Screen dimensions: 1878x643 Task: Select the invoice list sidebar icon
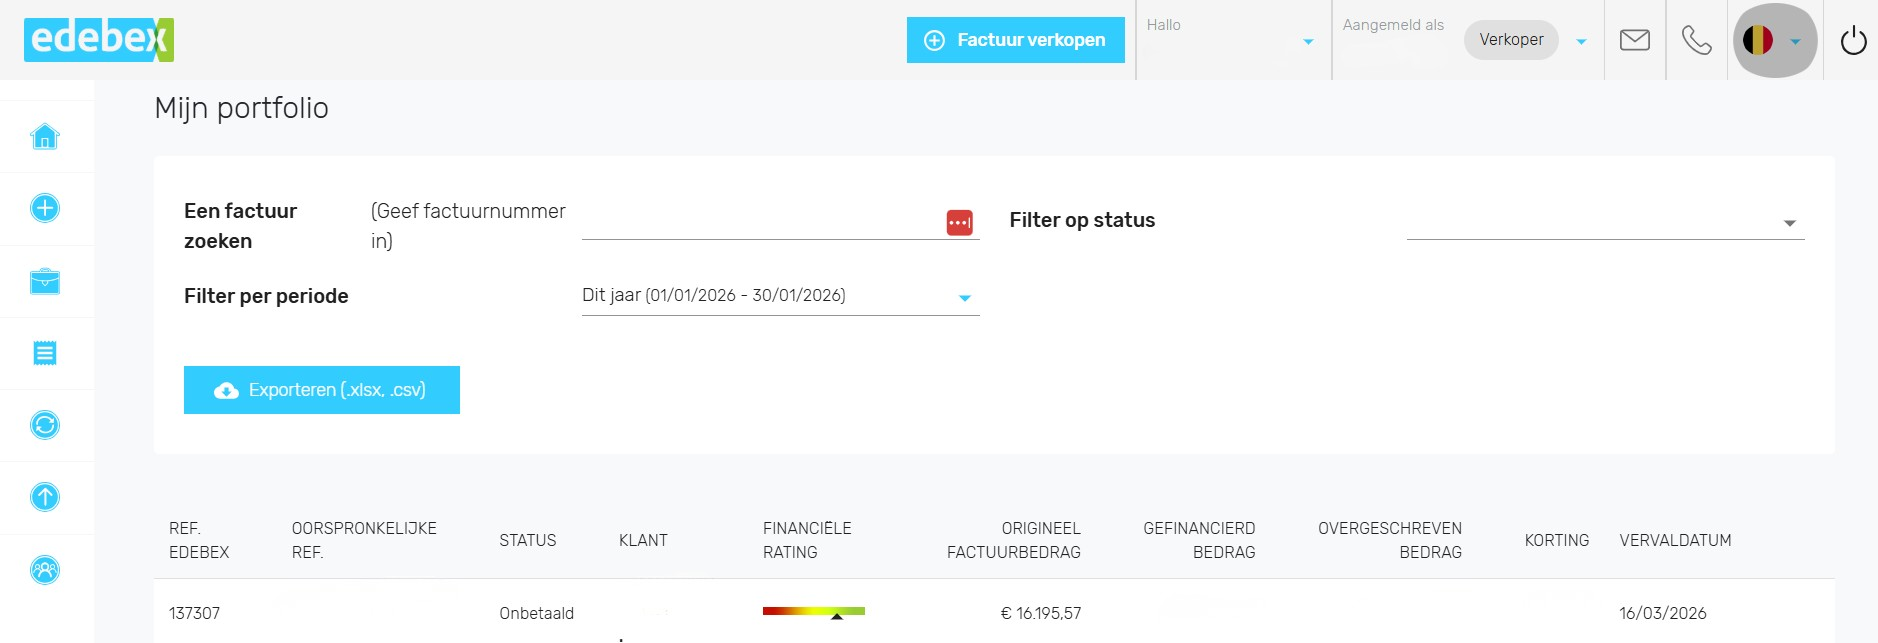coord(45,353)
